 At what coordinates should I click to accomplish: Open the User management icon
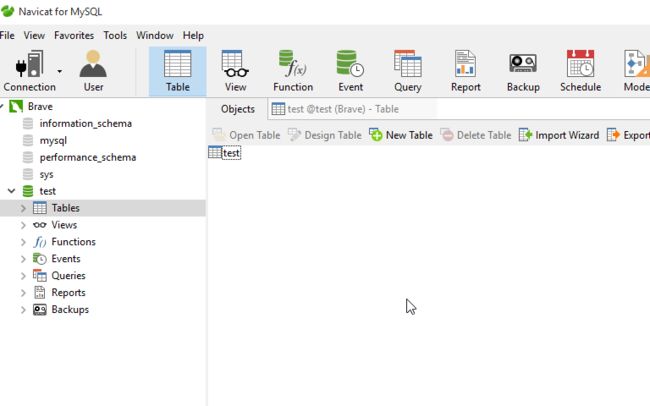pos(93,71)
